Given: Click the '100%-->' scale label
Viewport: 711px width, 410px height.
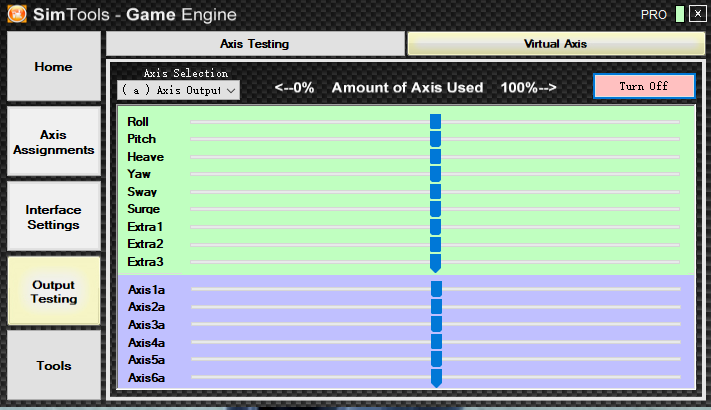Looking at the screenshot, I should pyautogui.click(x=529, y=88).
